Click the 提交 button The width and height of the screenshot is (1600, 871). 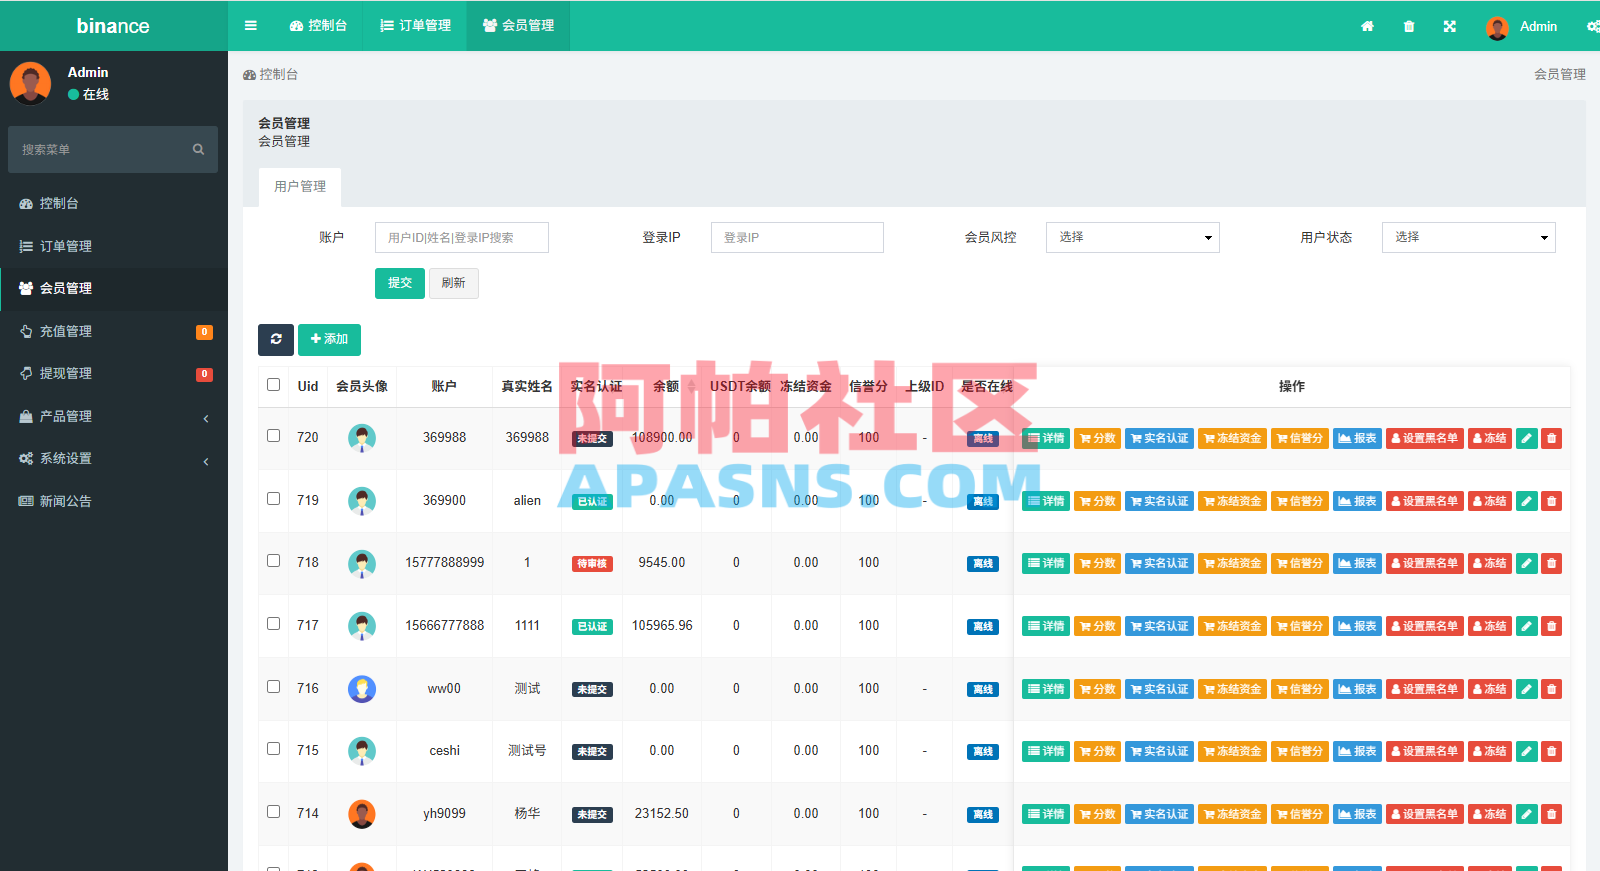(x=400, y=283)
